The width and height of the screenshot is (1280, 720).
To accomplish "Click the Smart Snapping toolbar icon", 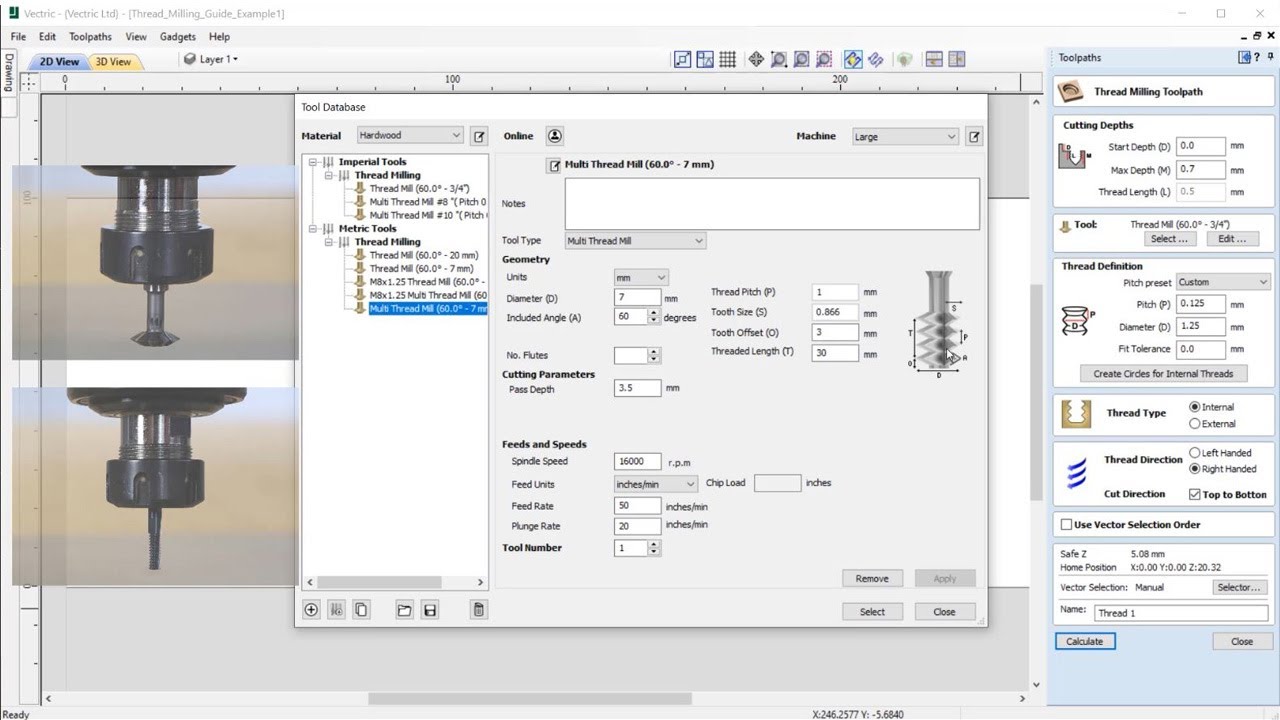I will [x=705, y=60].
